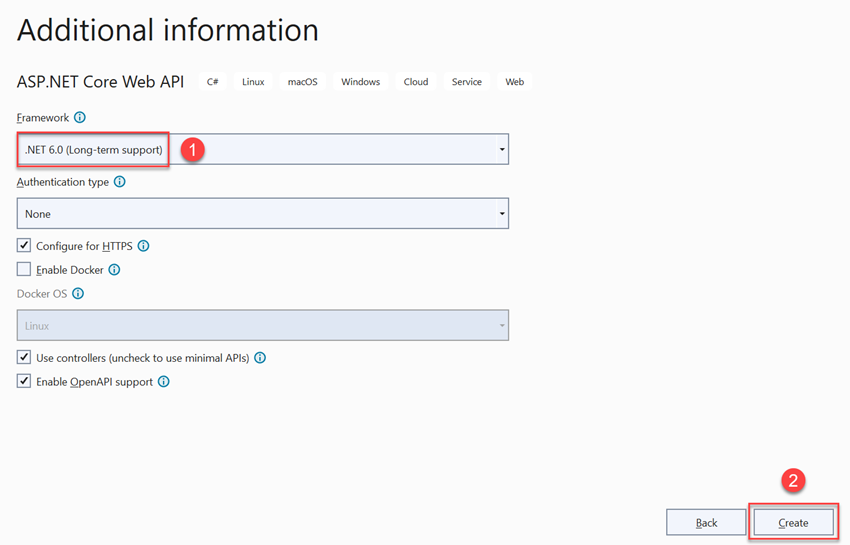The width and height of the screenshot is (850, 545).
Task: Click the Create button
Action: (x=793, y=523)
